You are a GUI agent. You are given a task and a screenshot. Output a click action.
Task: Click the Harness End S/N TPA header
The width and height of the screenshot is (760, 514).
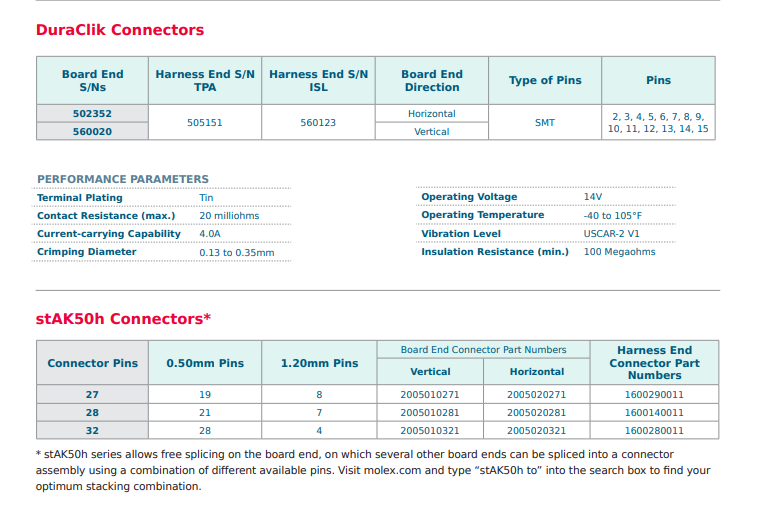[x=205, y=80]
